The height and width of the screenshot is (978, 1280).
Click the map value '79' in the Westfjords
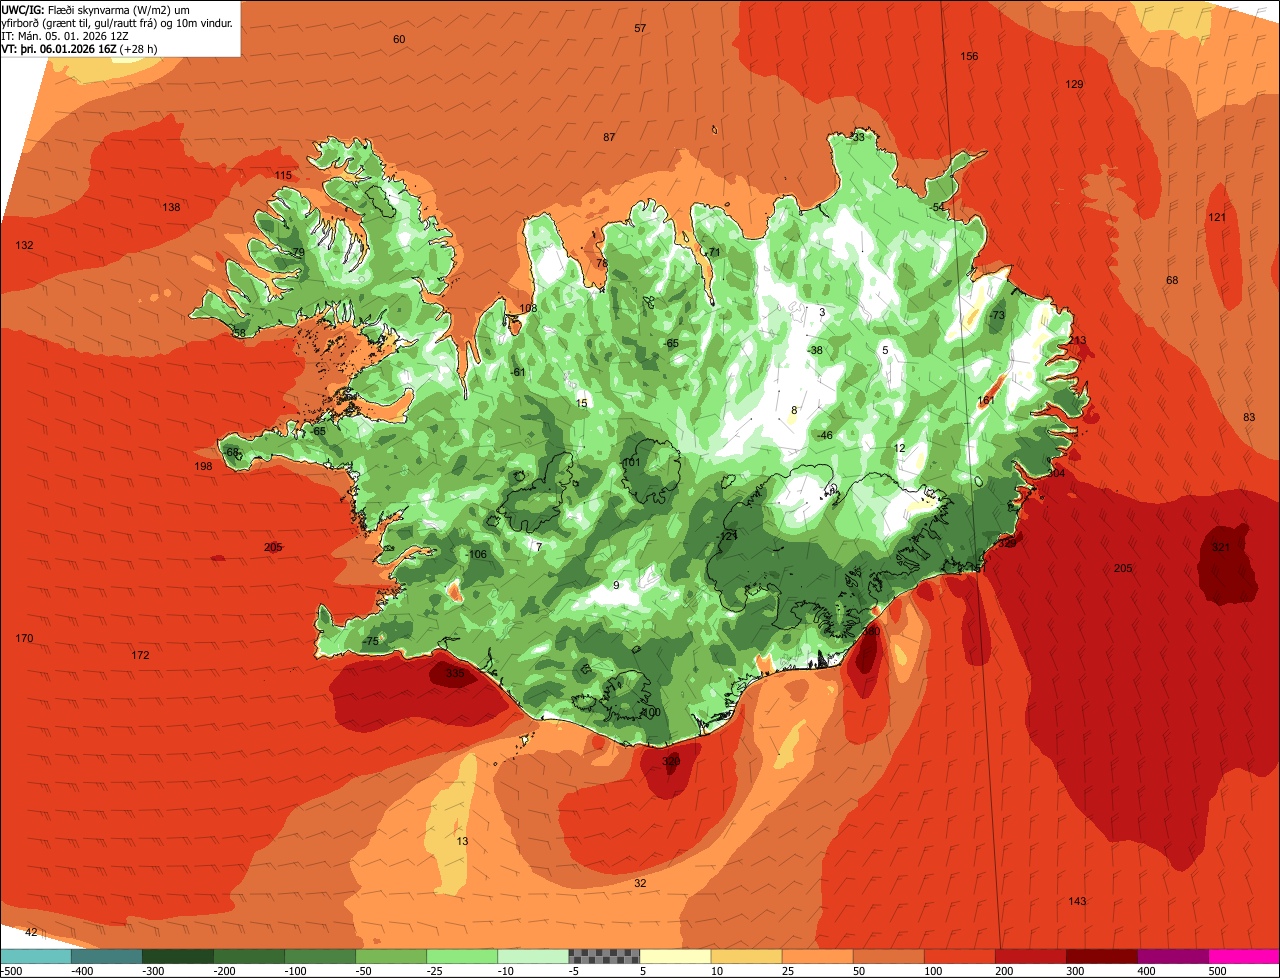[x=298, y=253]
